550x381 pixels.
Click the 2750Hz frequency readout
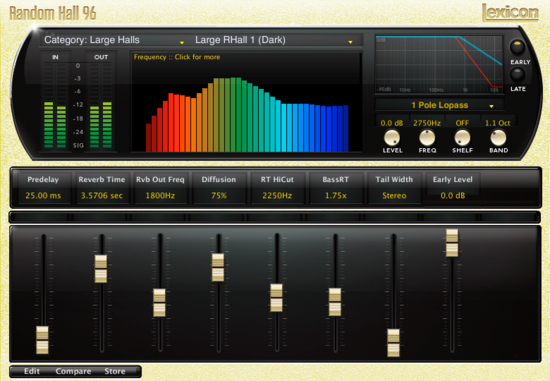(427, 123)
